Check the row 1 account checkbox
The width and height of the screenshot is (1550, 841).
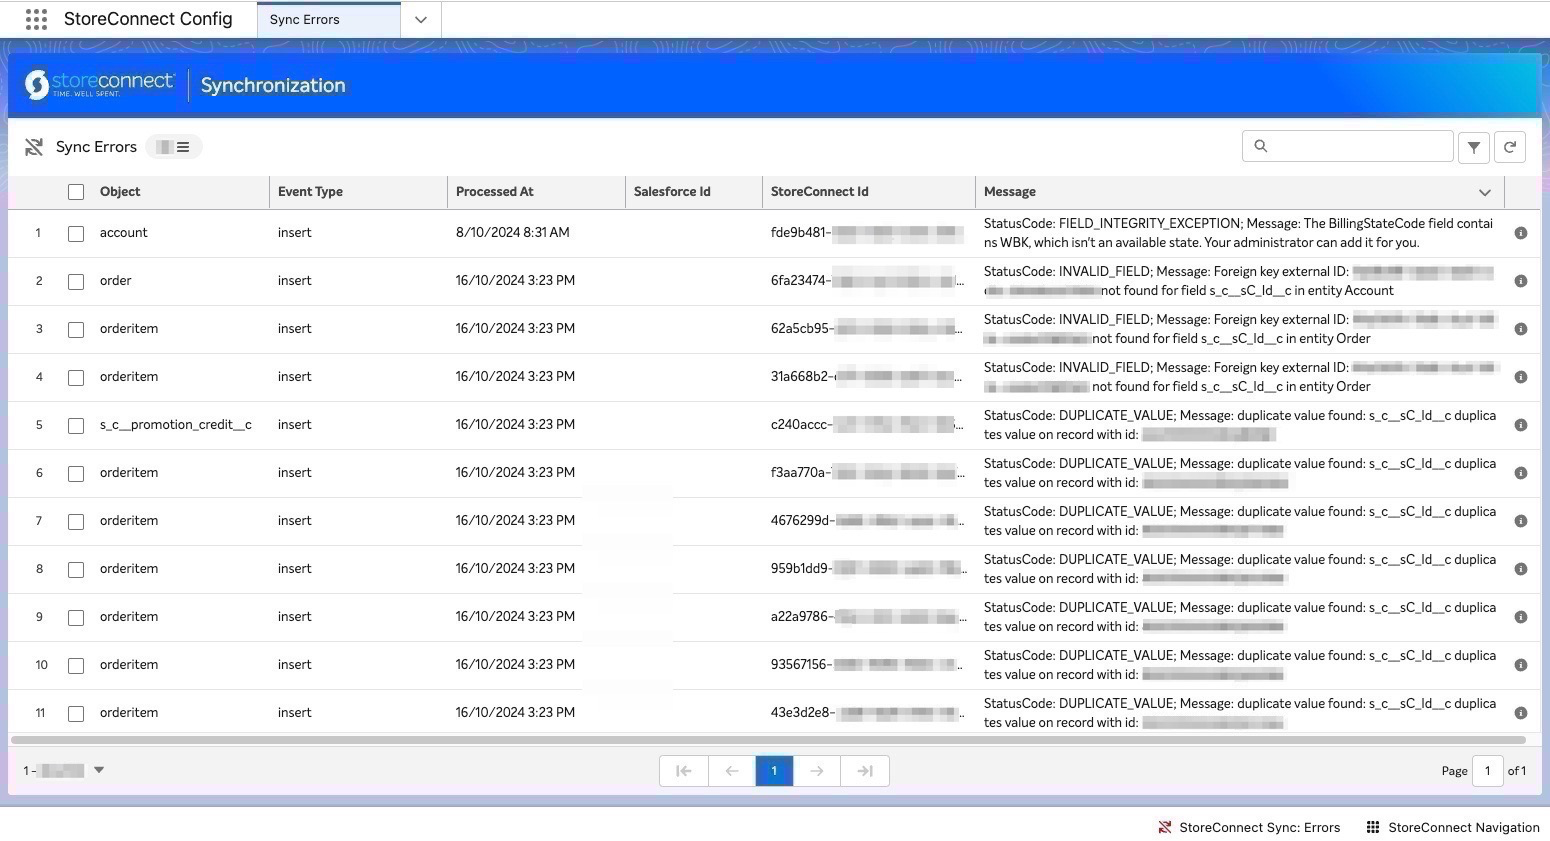point(76,234)
